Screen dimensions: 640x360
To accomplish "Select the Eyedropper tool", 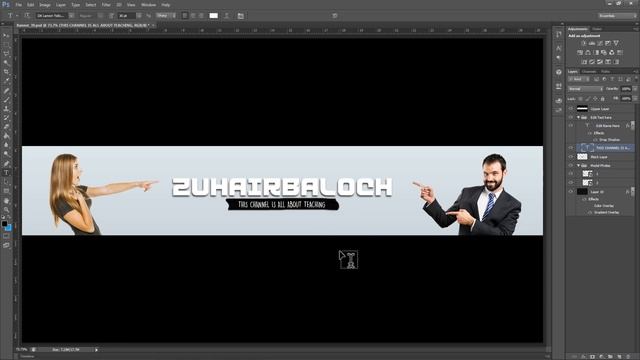I will pos(6,81).
